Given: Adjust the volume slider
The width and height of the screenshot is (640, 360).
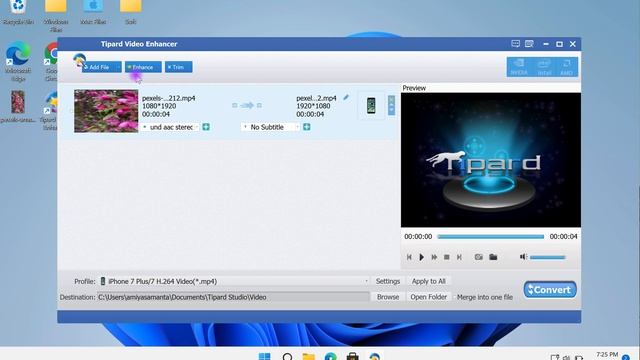Looking at the screenshot, I should [x=547, y=257].
